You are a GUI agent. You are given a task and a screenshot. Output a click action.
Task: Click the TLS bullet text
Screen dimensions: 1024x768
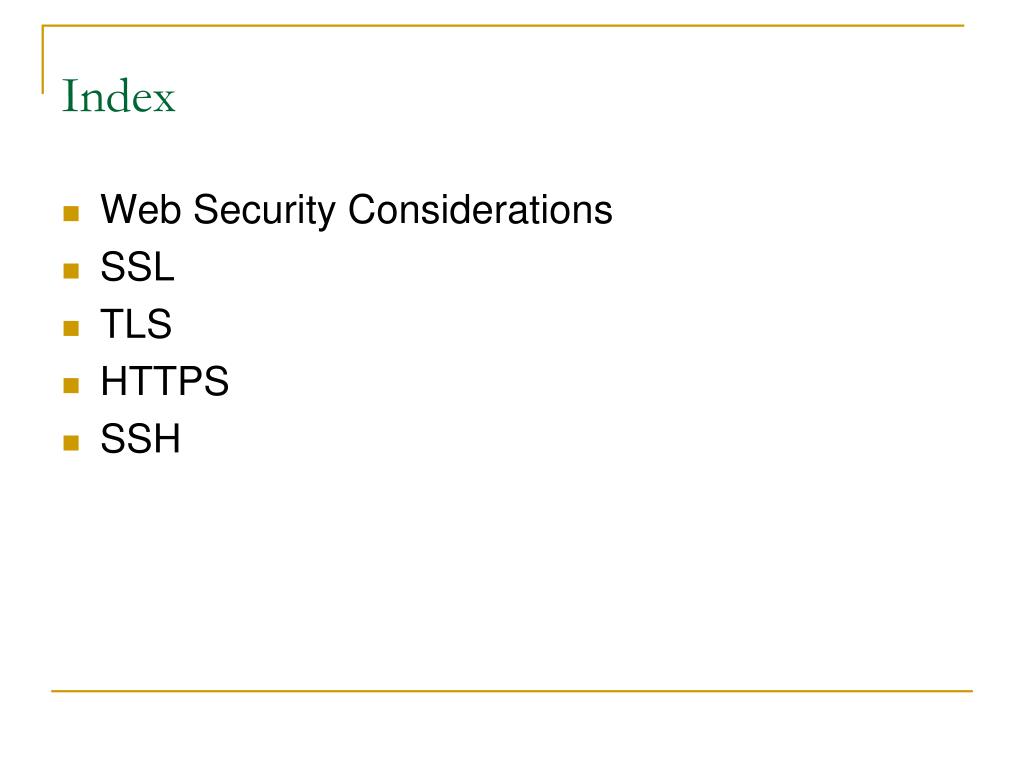click(136, 324)
